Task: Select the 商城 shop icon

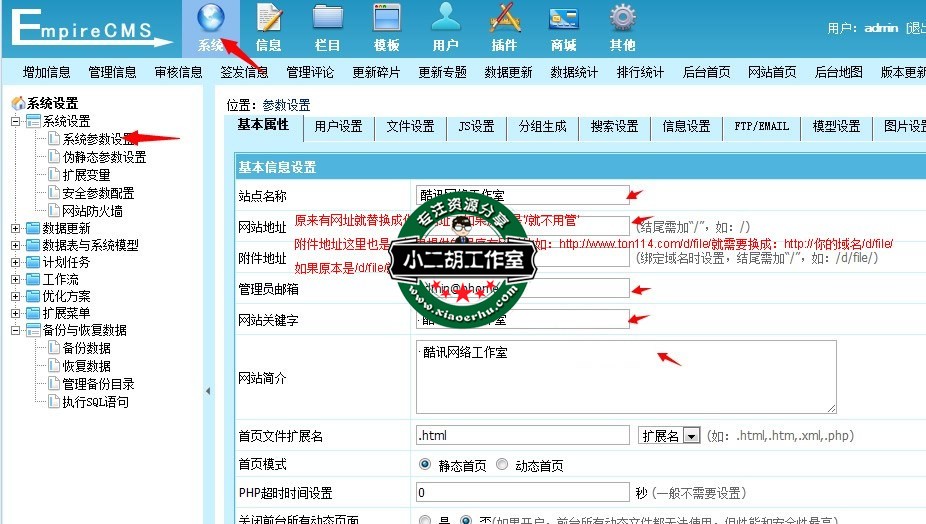Action: tap(563, 20)
